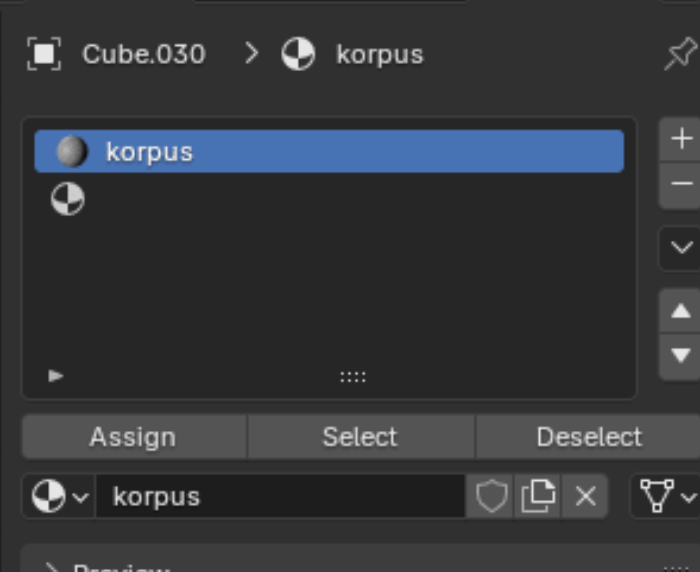Click the Assign button
The height and width of the screenshot is (572, 700).
click(x=133, y=437)
